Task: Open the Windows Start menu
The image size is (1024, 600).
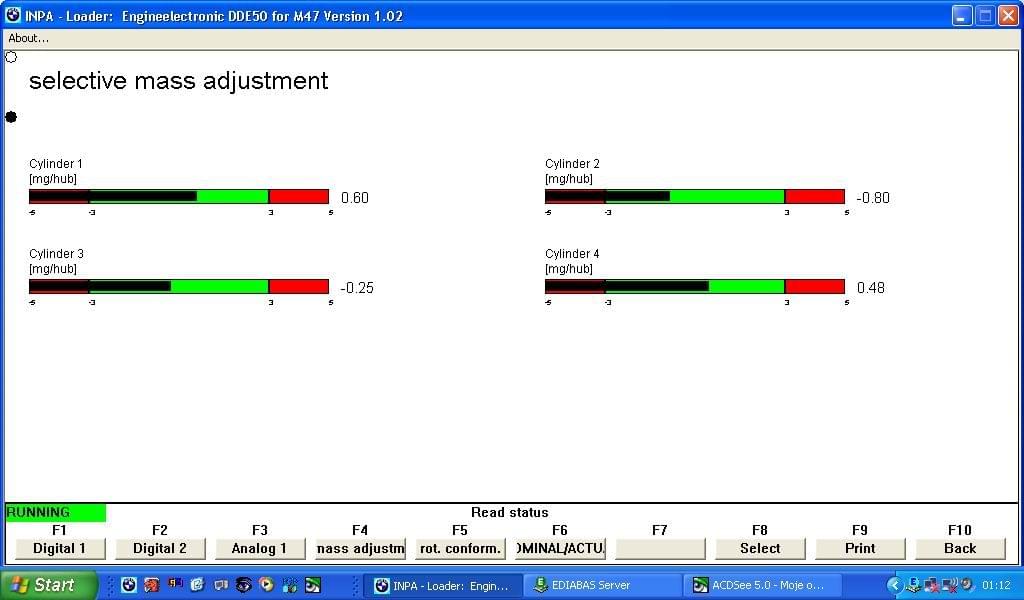Action: point(48,585)
